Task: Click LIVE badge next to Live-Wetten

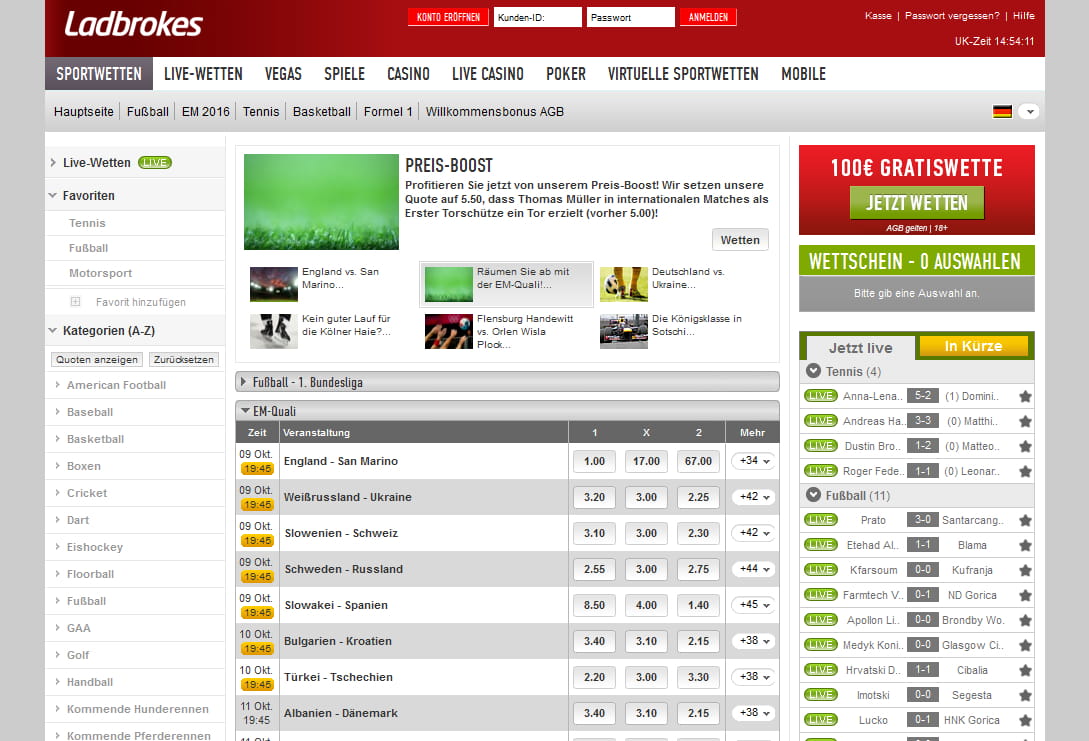Action: [154, 163]
